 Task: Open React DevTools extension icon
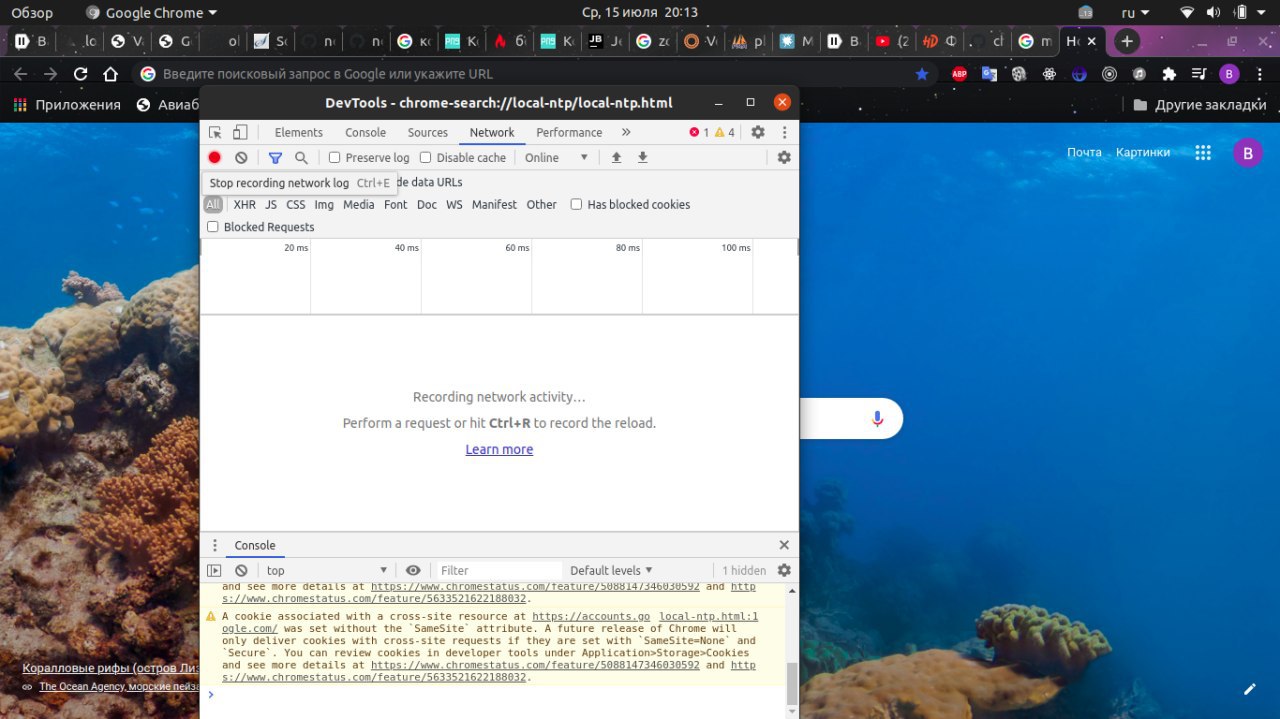coord(1049,74)
